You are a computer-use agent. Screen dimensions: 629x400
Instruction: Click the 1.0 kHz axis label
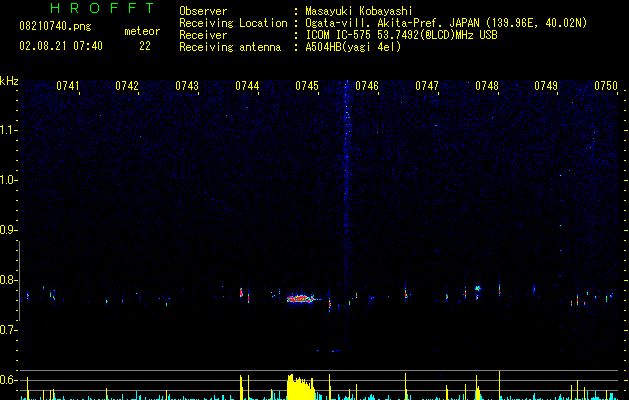click(x=8, y=180)
